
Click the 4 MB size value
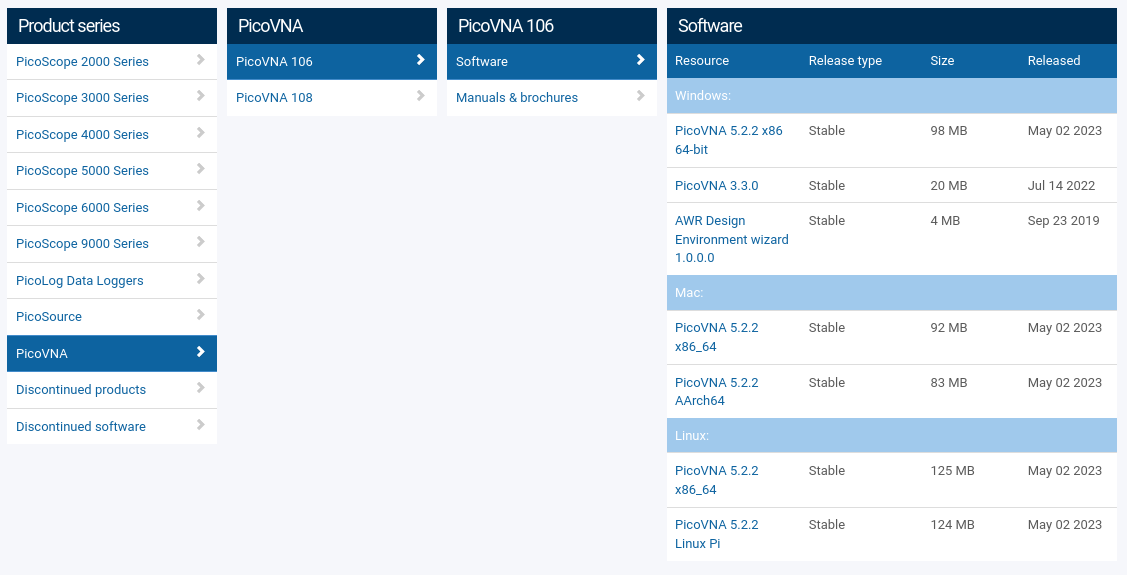(x=945, y=221)
